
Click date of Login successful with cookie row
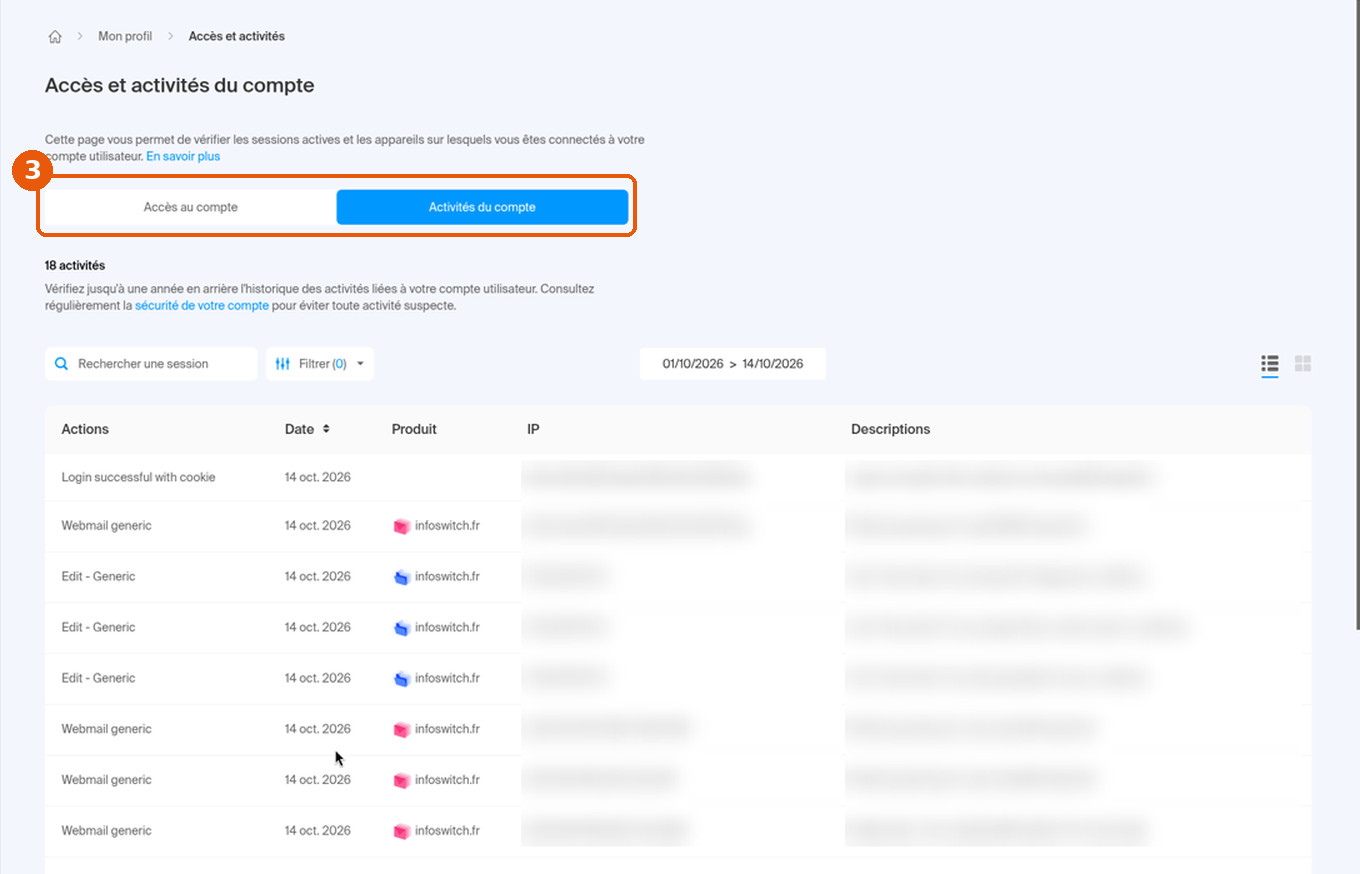(318, 477)
